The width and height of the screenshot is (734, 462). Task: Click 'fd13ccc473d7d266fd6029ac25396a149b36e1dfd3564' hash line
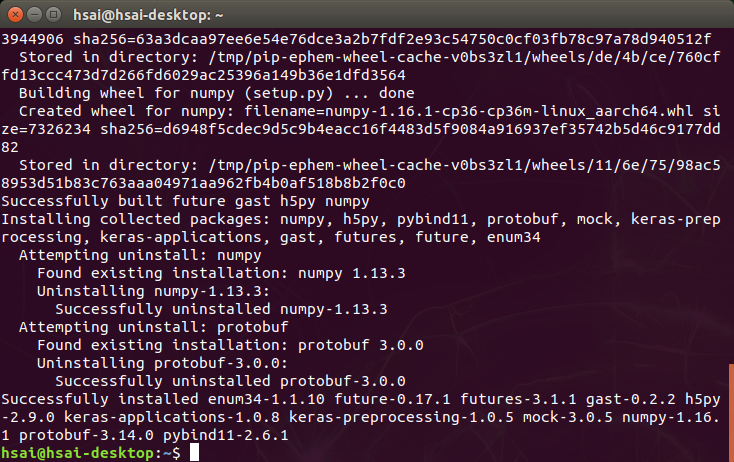[203, 75]
